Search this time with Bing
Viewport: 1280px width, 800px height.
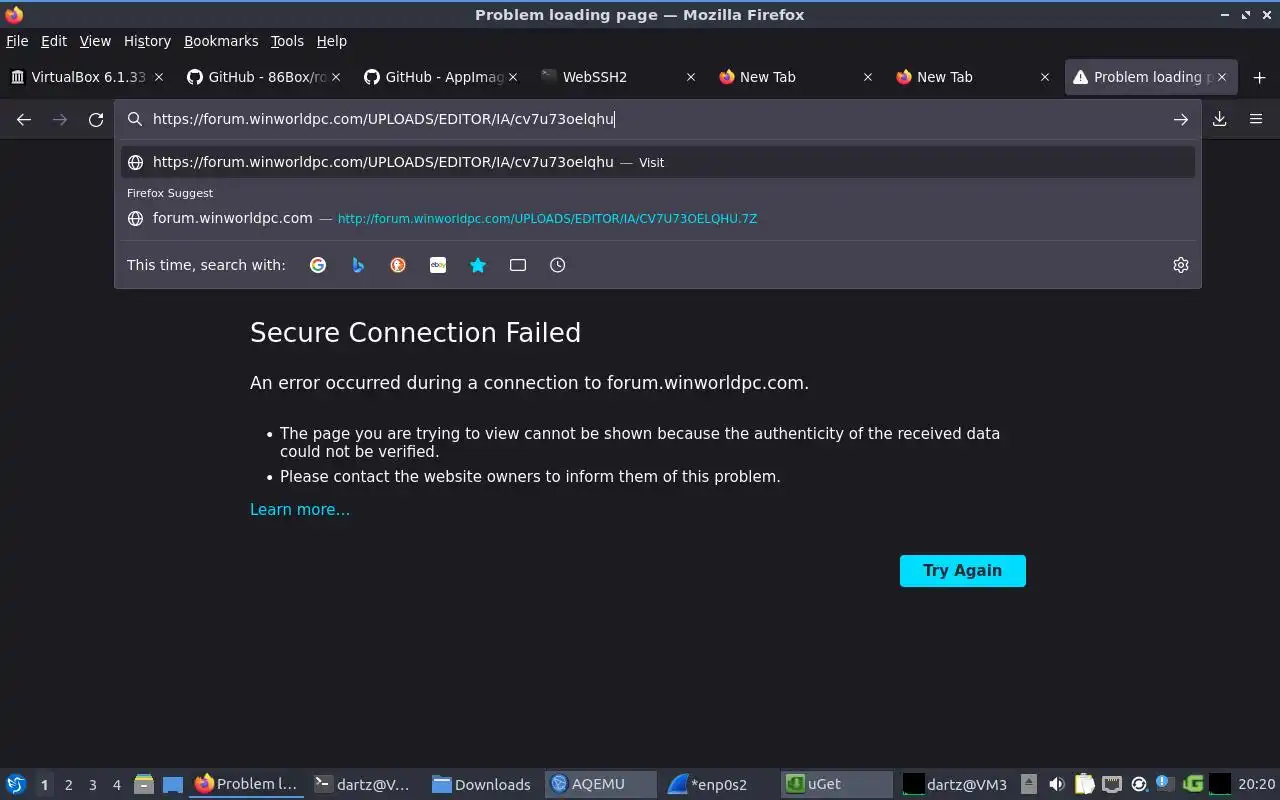pyautogui.click(x=358, y=265)
